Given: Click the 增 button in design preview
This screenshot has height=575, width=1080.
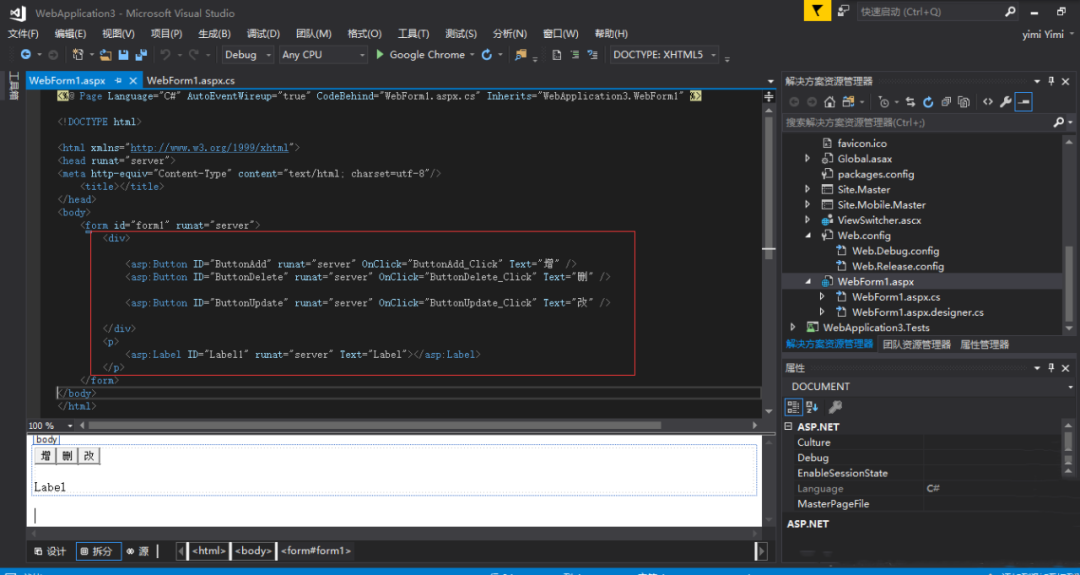Looking at the screenshot, I should point(46,456).
